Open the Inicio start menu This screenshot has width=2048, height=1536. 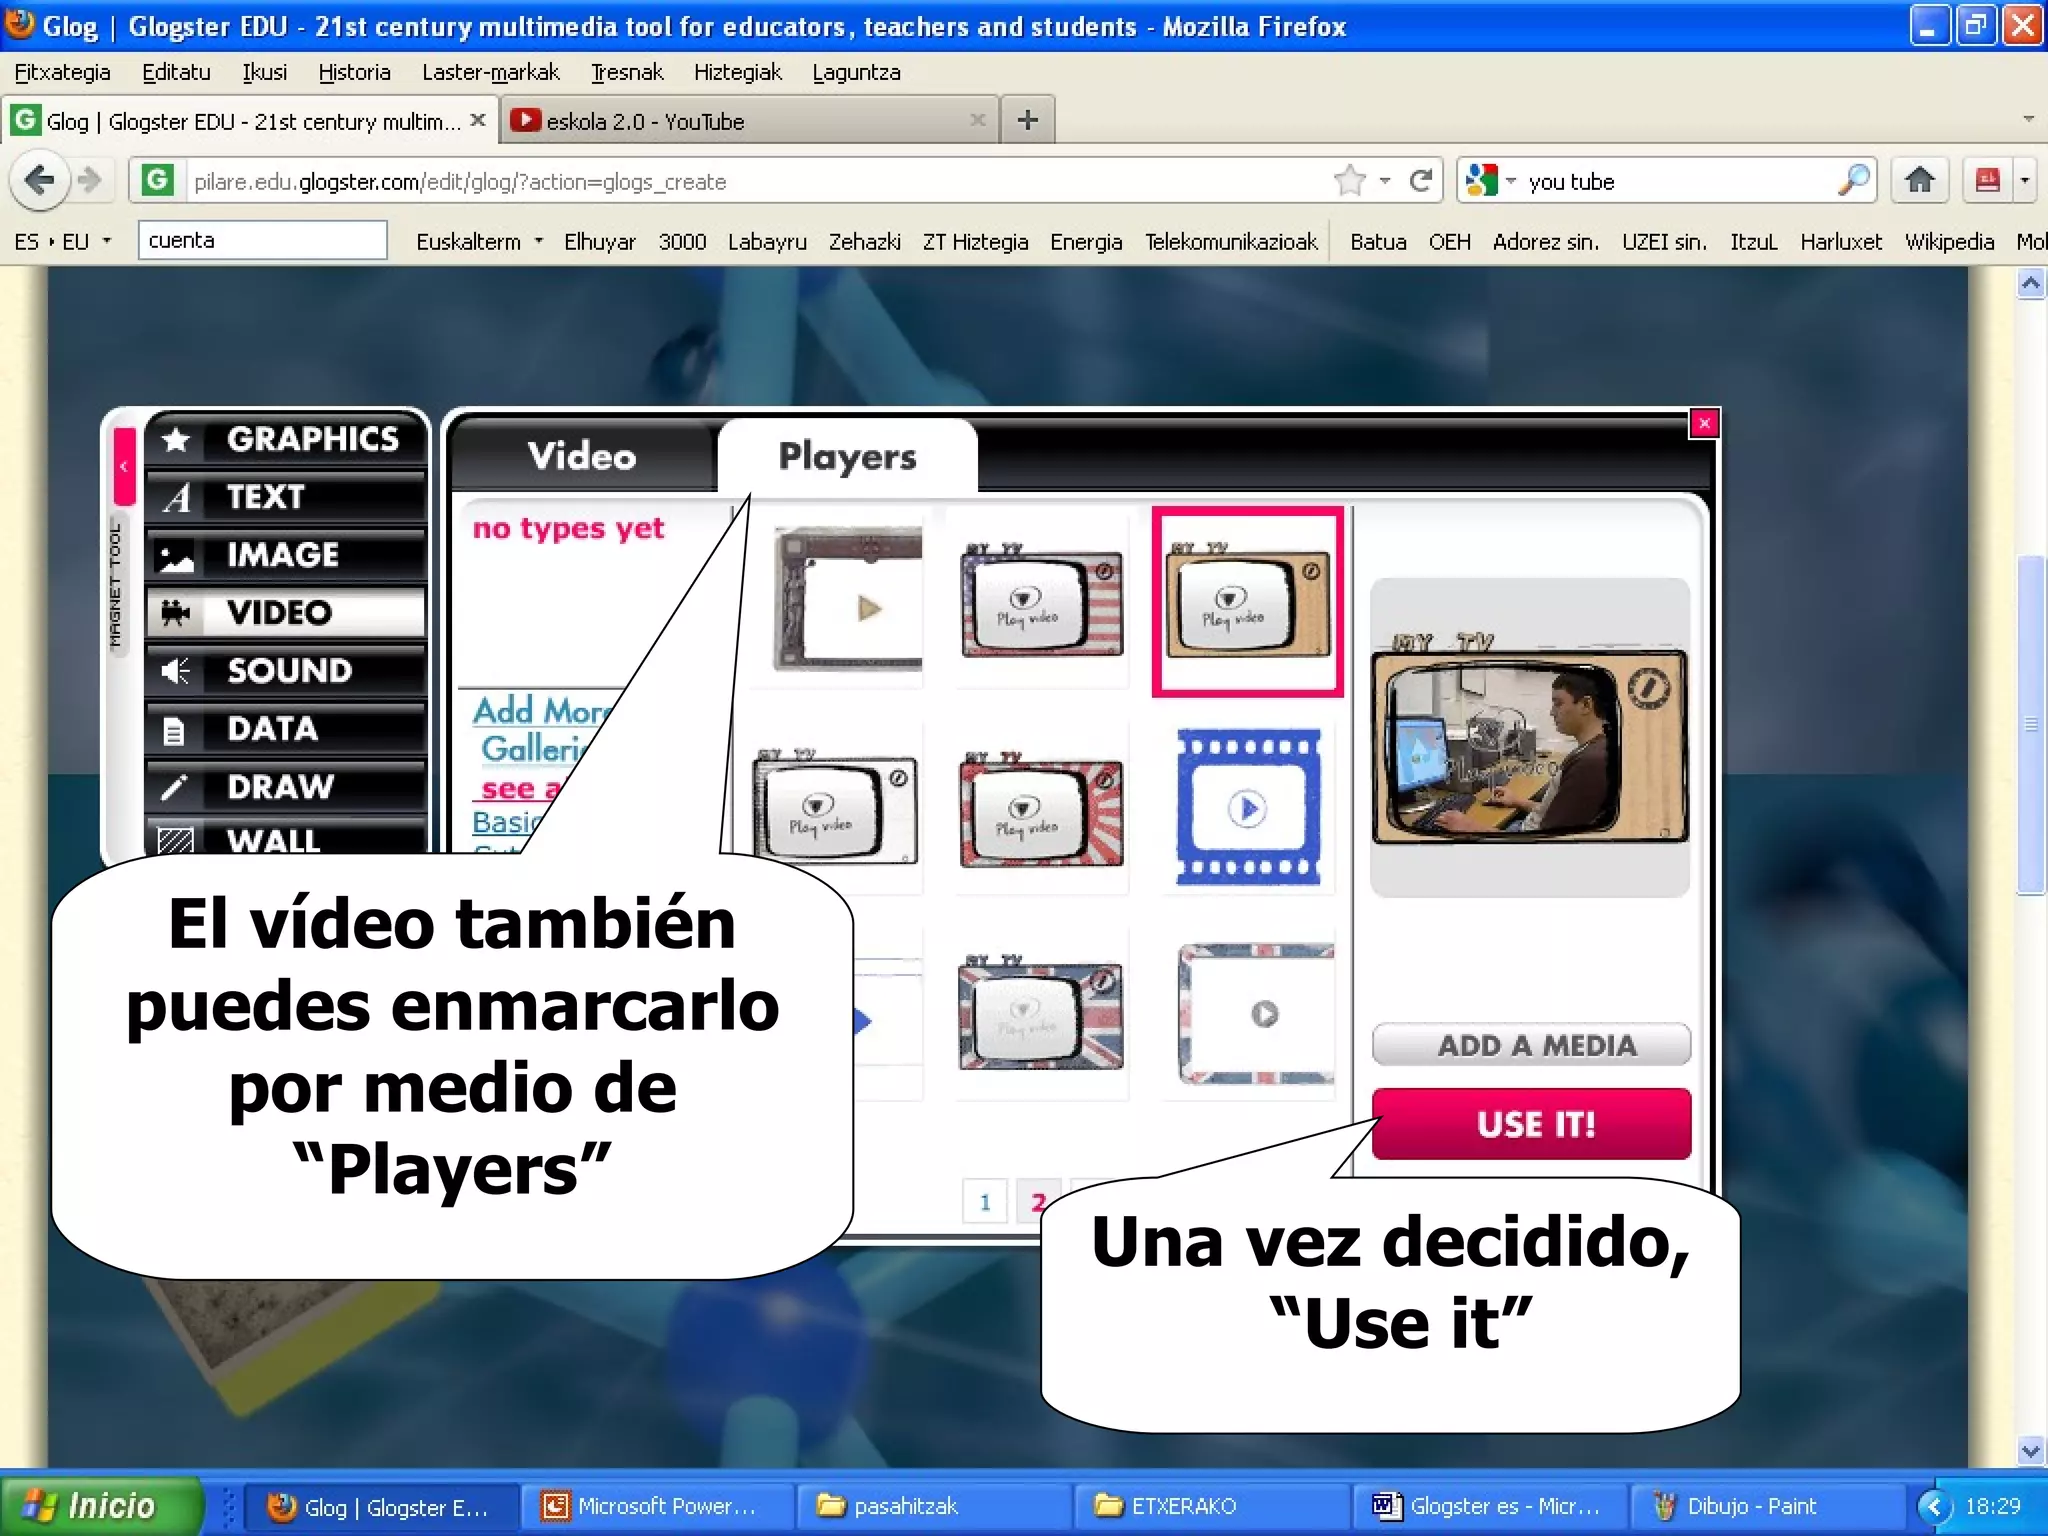coord(100,1505)
